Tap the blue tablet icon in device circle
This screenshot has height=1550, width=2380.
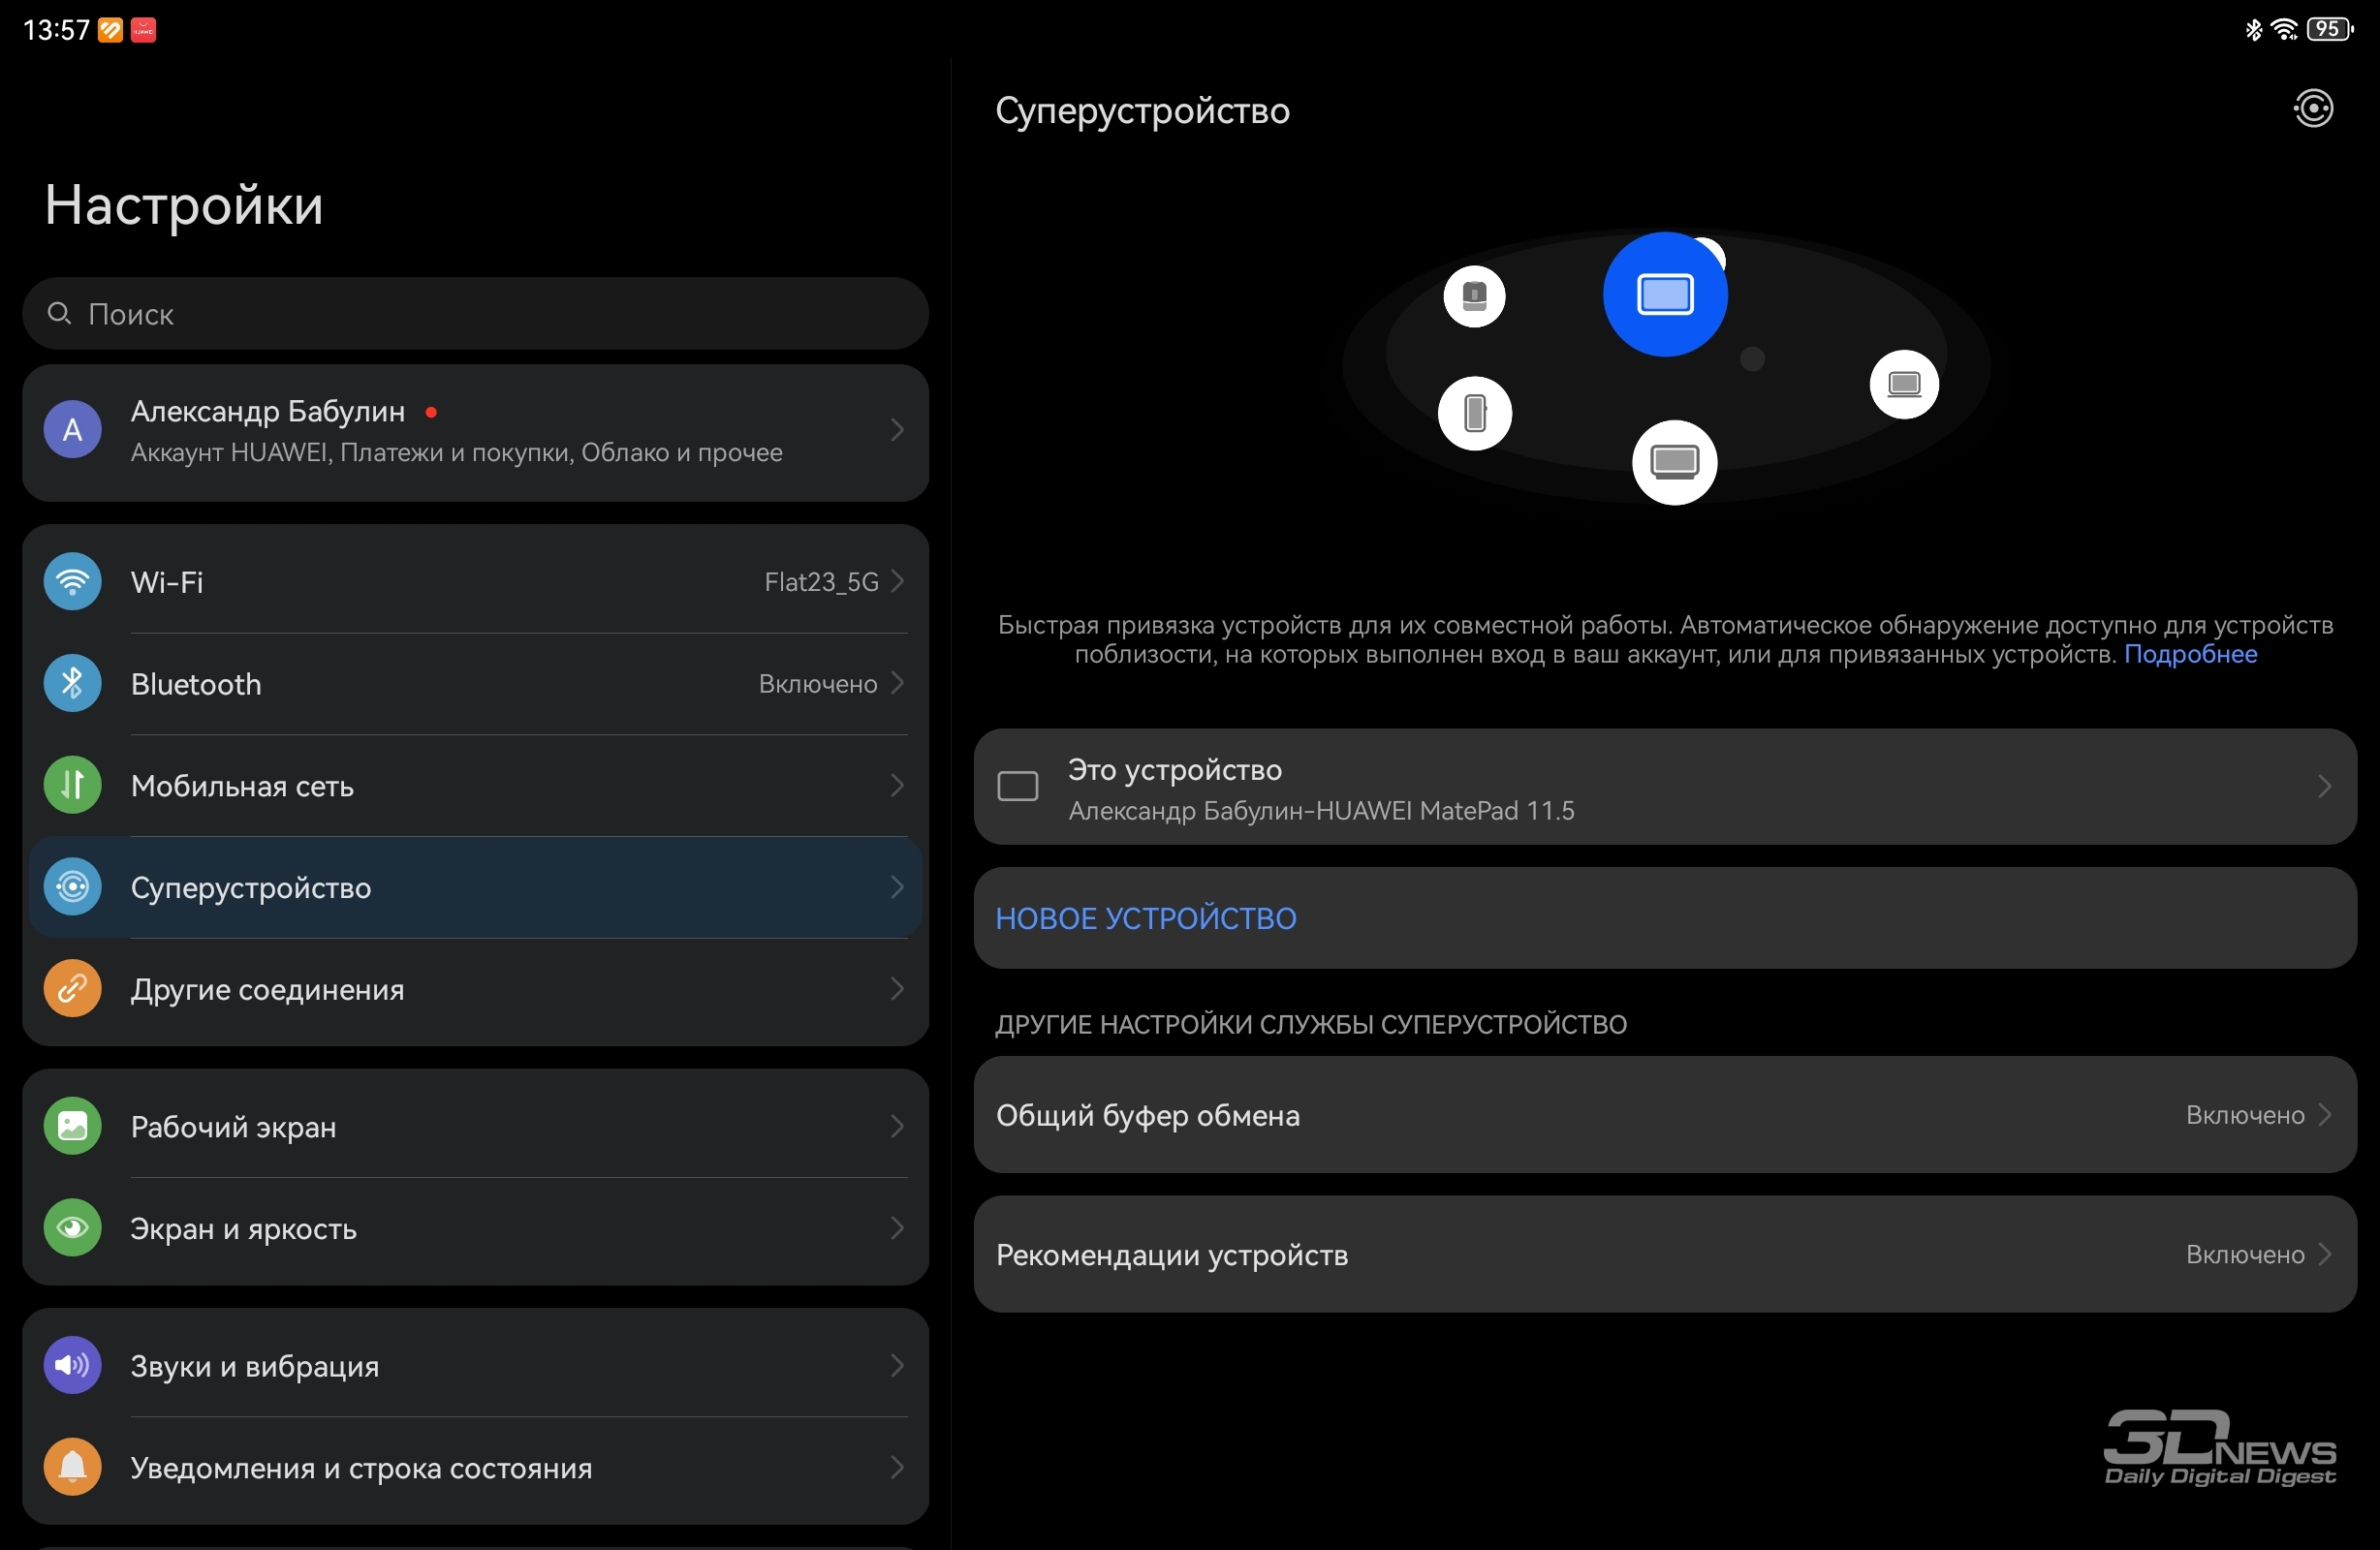(x=1665, y=294)
